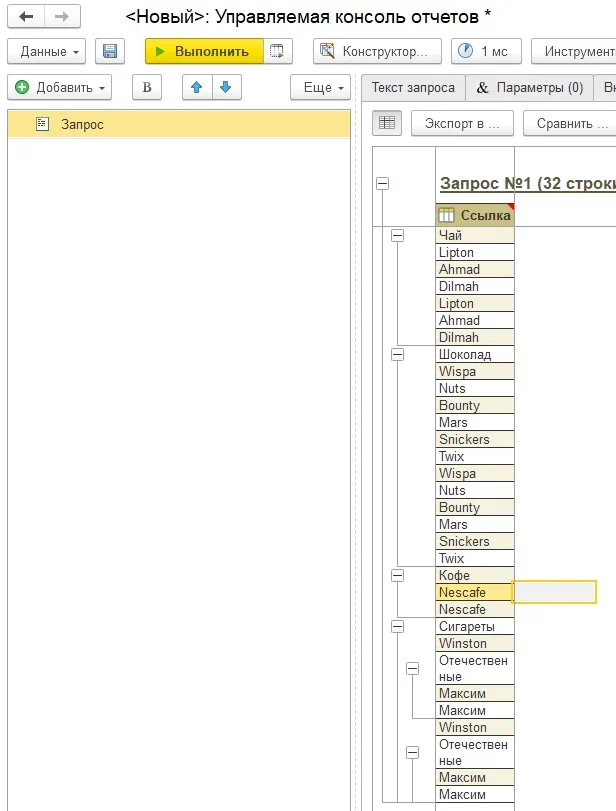The width and height of the screenshot is (616, 811).
Task: Click the green plus icon on Добавить
Action: [x=22, y=87]
